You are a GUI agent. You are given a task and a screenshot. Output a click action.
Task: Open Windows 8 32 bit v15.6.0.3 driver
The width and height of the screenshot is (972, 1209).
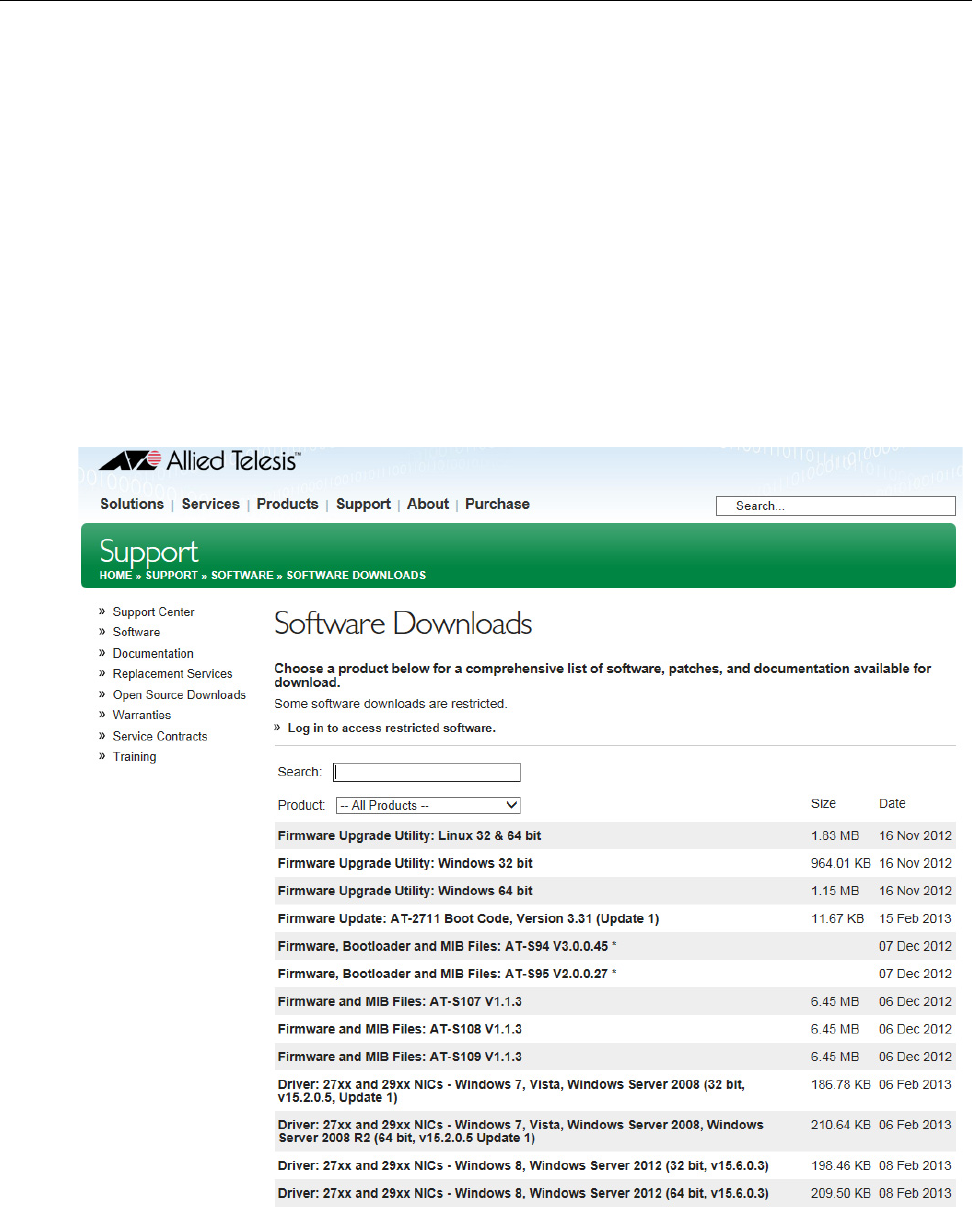tap(523, 1166)
